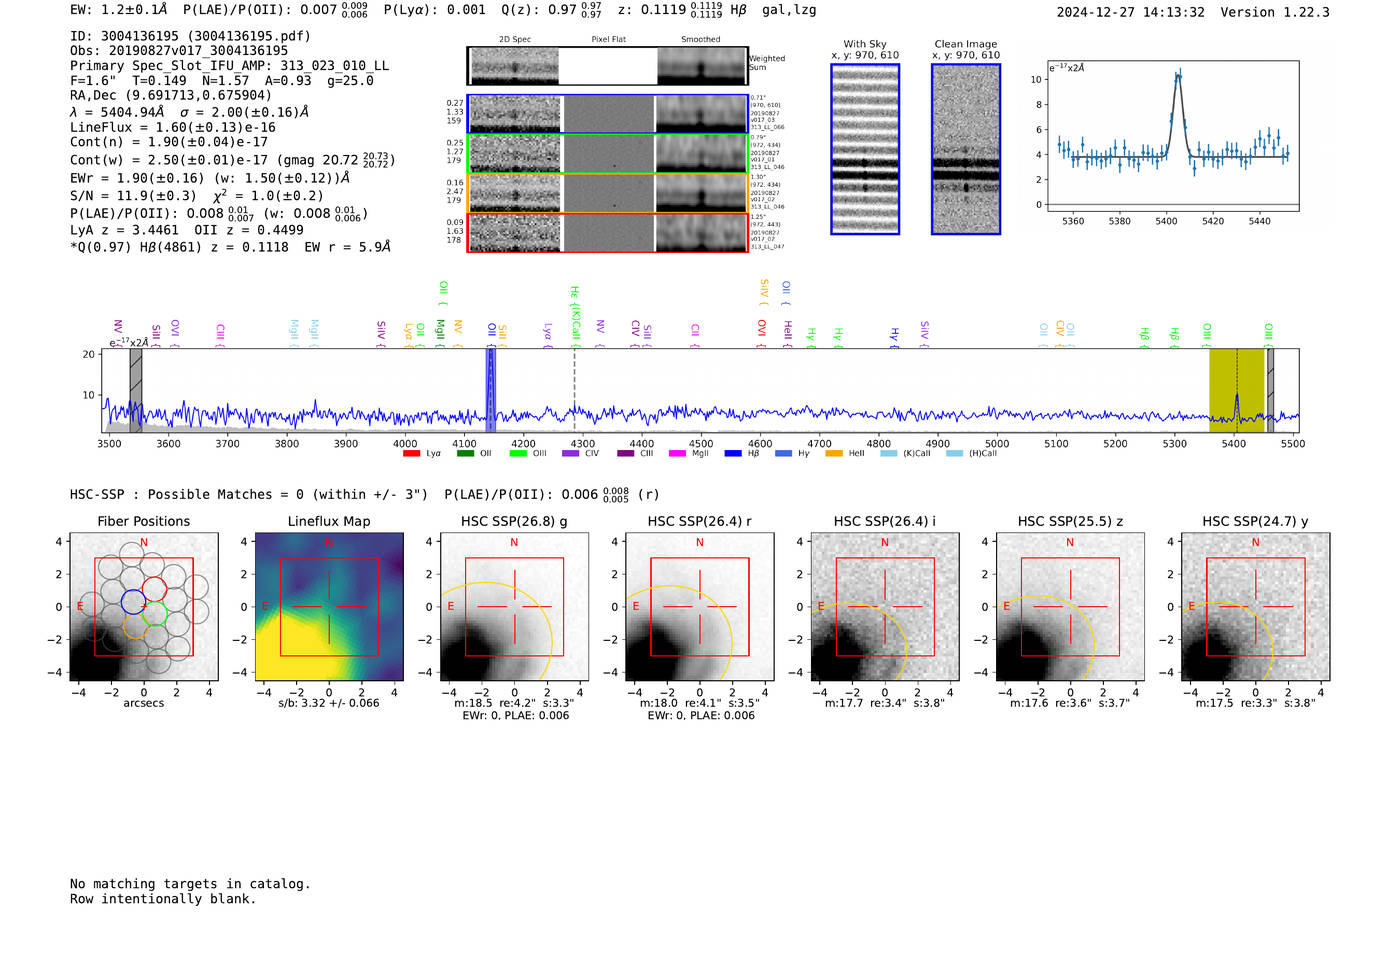Image resolution: width=1400 pixels, height=953 pixels.
Task: Click the *Q(0.97) Hβ(4861) line
Action: [230, 247]
